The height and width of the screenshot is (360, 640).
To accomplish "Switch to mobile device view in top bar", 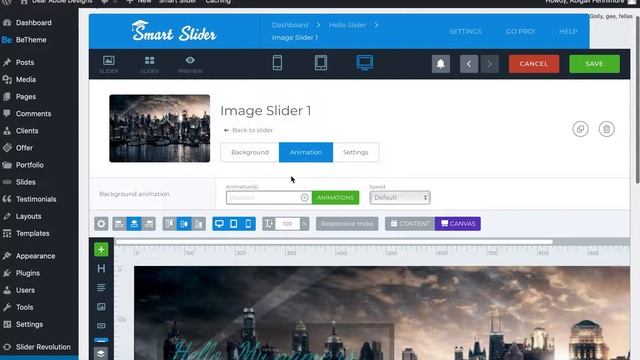I will [277, 63].
